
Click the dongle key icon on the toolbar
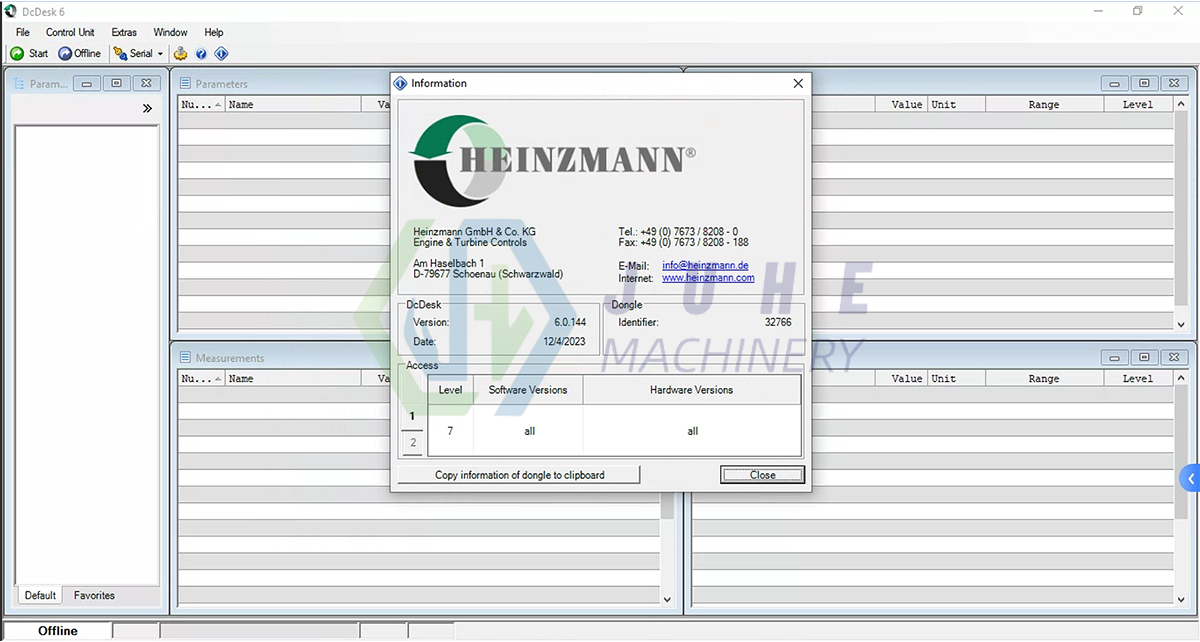point(180,53)
